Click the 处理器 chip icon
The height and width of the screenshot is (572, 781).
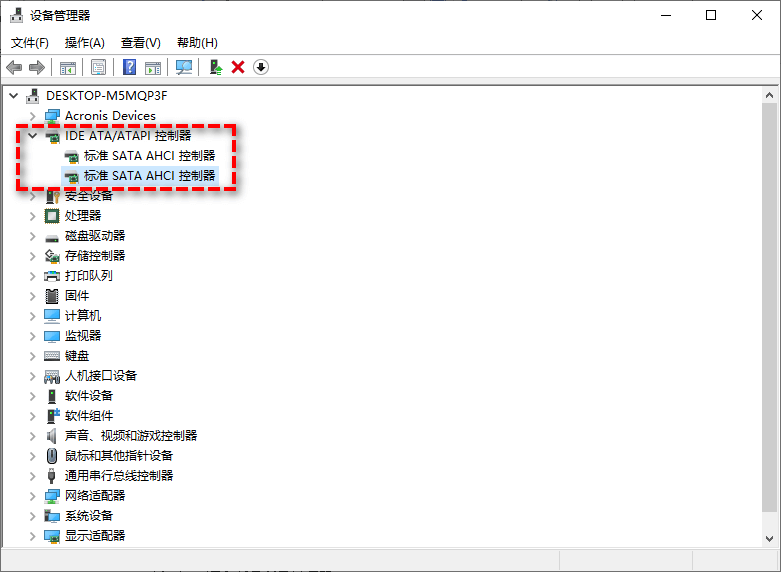click(52, 216)
